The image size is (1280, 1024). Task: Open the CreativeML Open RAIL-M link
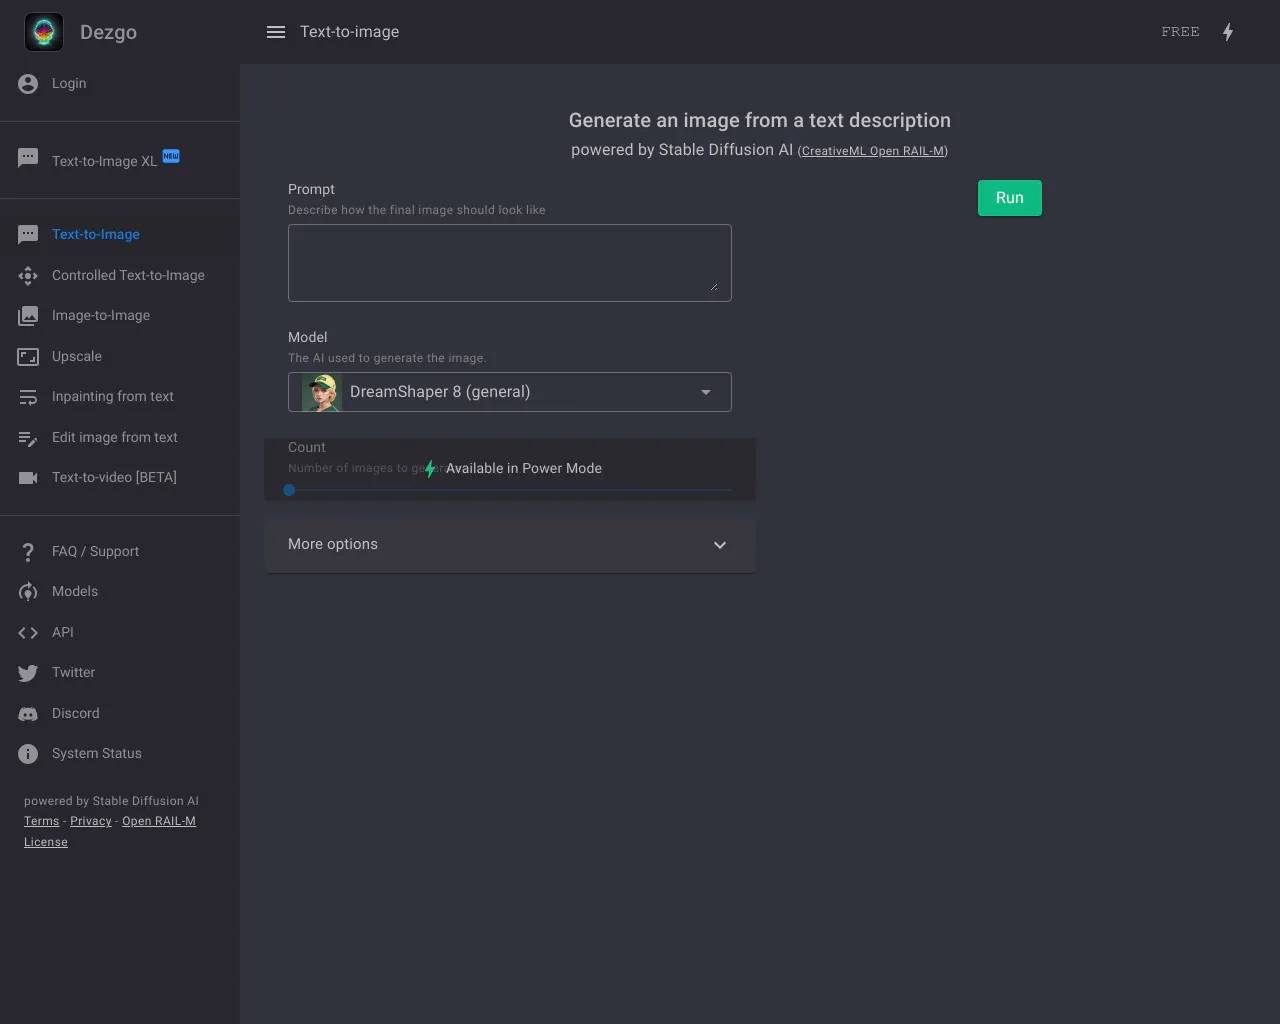coord(872,151)
